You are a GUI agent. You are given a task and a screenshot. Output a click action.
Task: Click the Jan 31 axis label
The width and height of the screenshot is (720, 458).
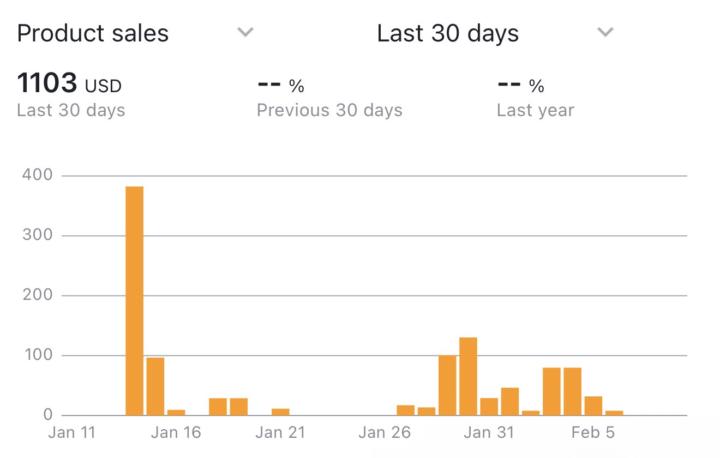click(x=489, y=433)
